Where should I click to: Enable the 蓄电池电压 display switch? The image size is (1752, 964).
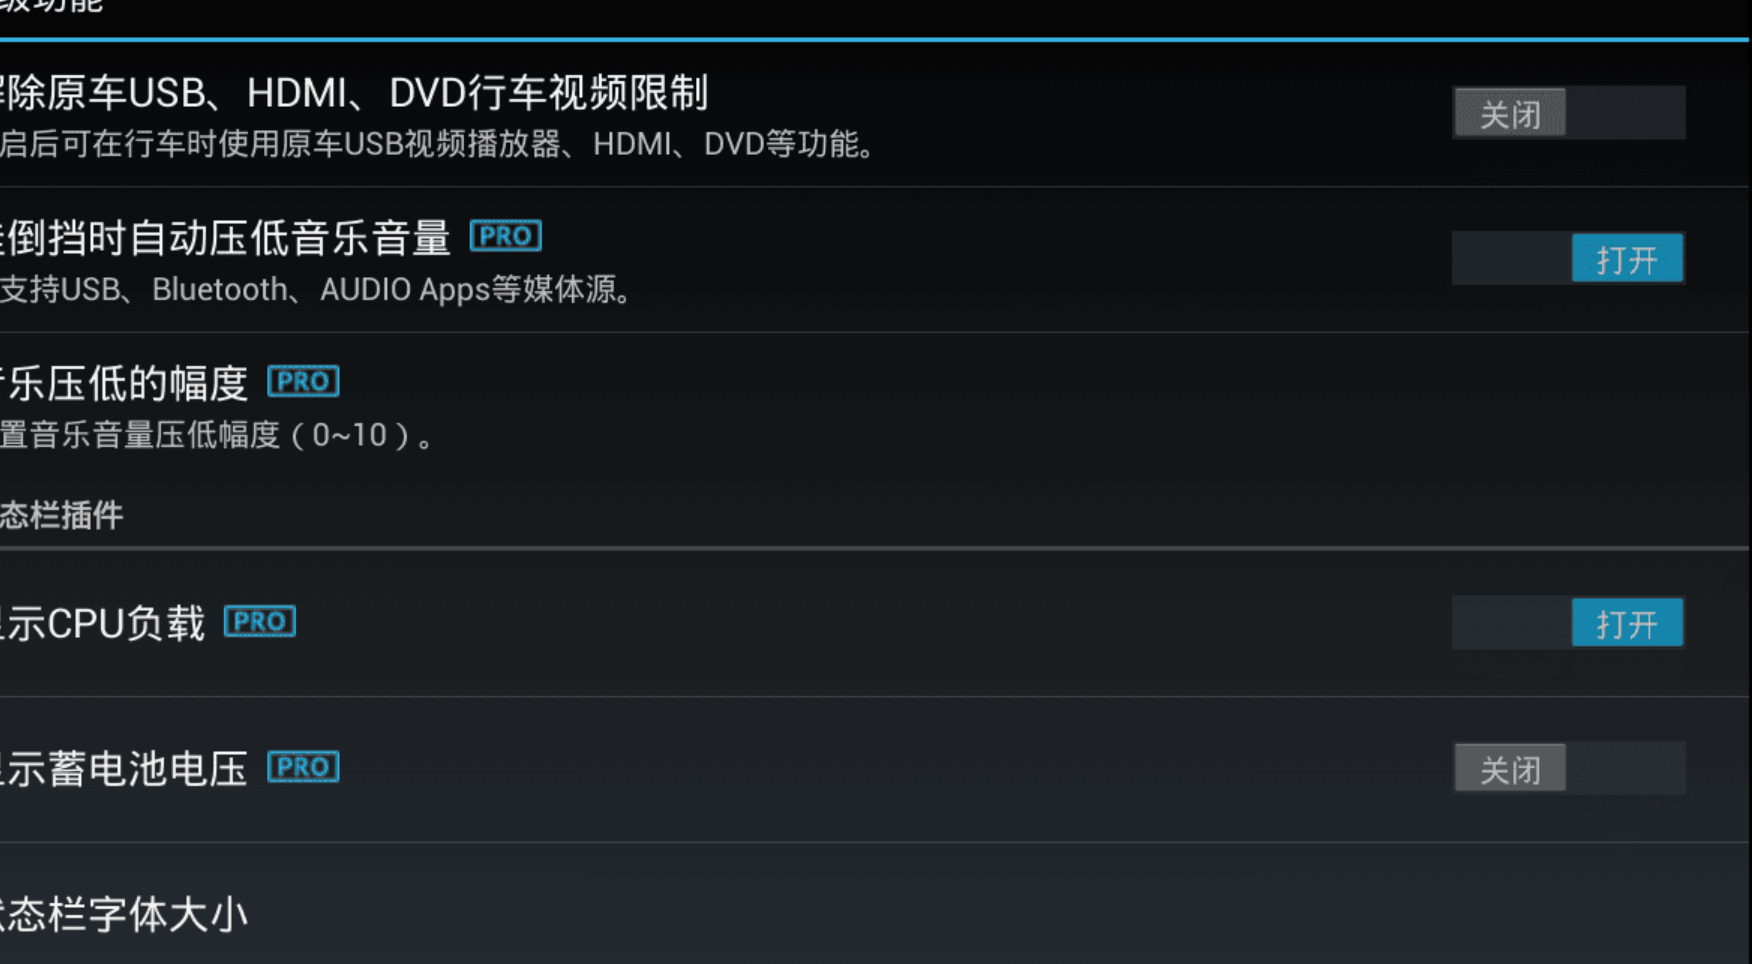[x=1568, y=769]
